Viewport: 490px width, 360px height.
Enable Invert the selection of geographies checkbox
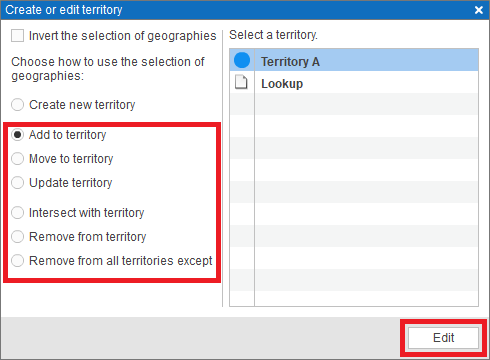point(17,36)
